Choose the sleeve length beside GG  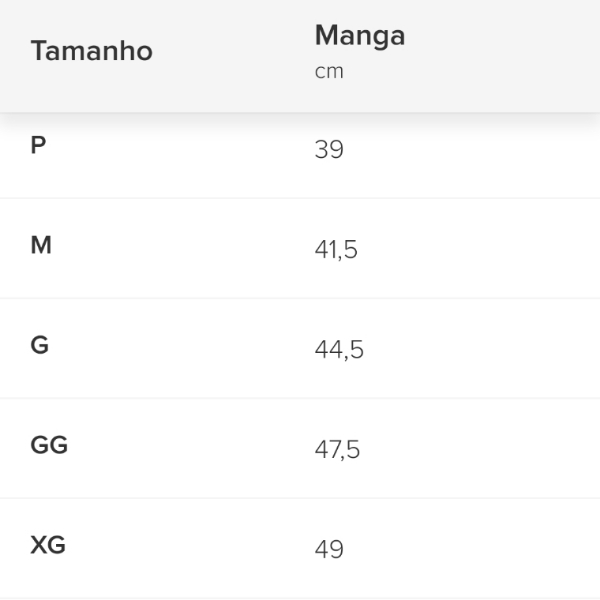pos(337,450)
